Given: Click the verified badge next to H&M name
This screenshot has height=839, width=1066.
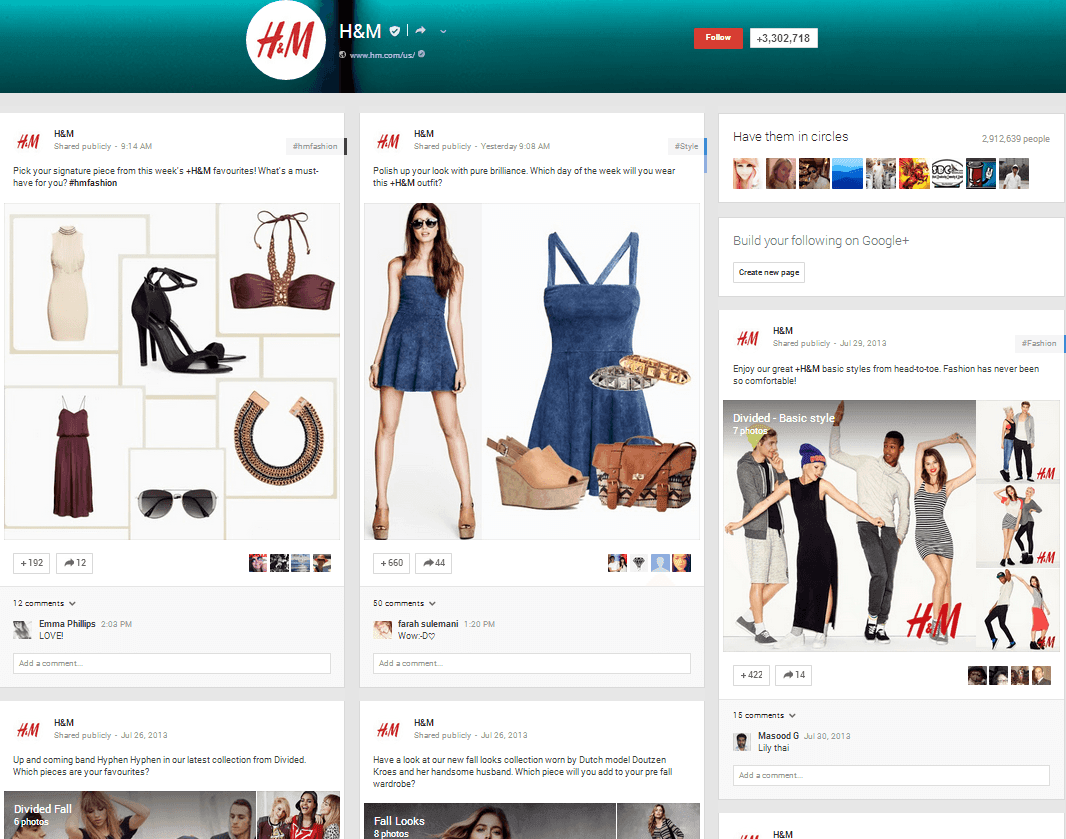Looking at the screenshot, I should [x=394, y=31].
